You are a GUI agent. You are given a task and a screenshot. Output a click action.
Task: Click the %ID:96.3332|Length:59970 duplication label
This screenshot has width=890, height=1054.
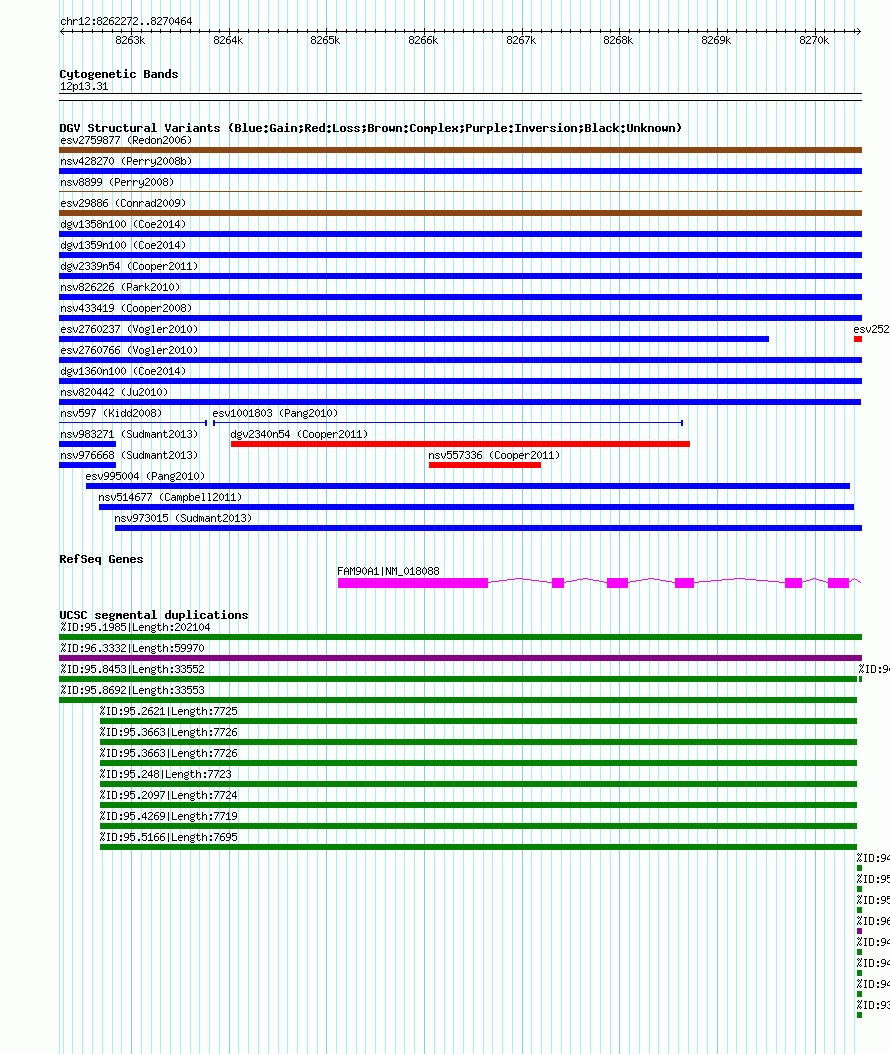tap(132, 648)
